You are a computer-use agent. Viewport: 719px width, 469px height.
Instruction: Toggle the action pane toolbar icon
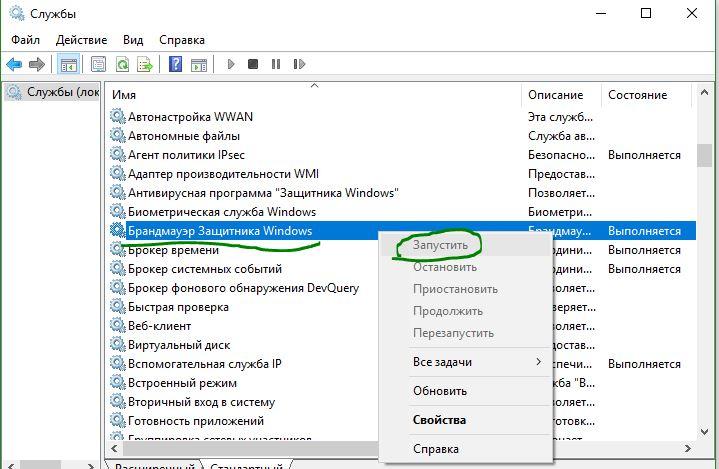(199, 64)
